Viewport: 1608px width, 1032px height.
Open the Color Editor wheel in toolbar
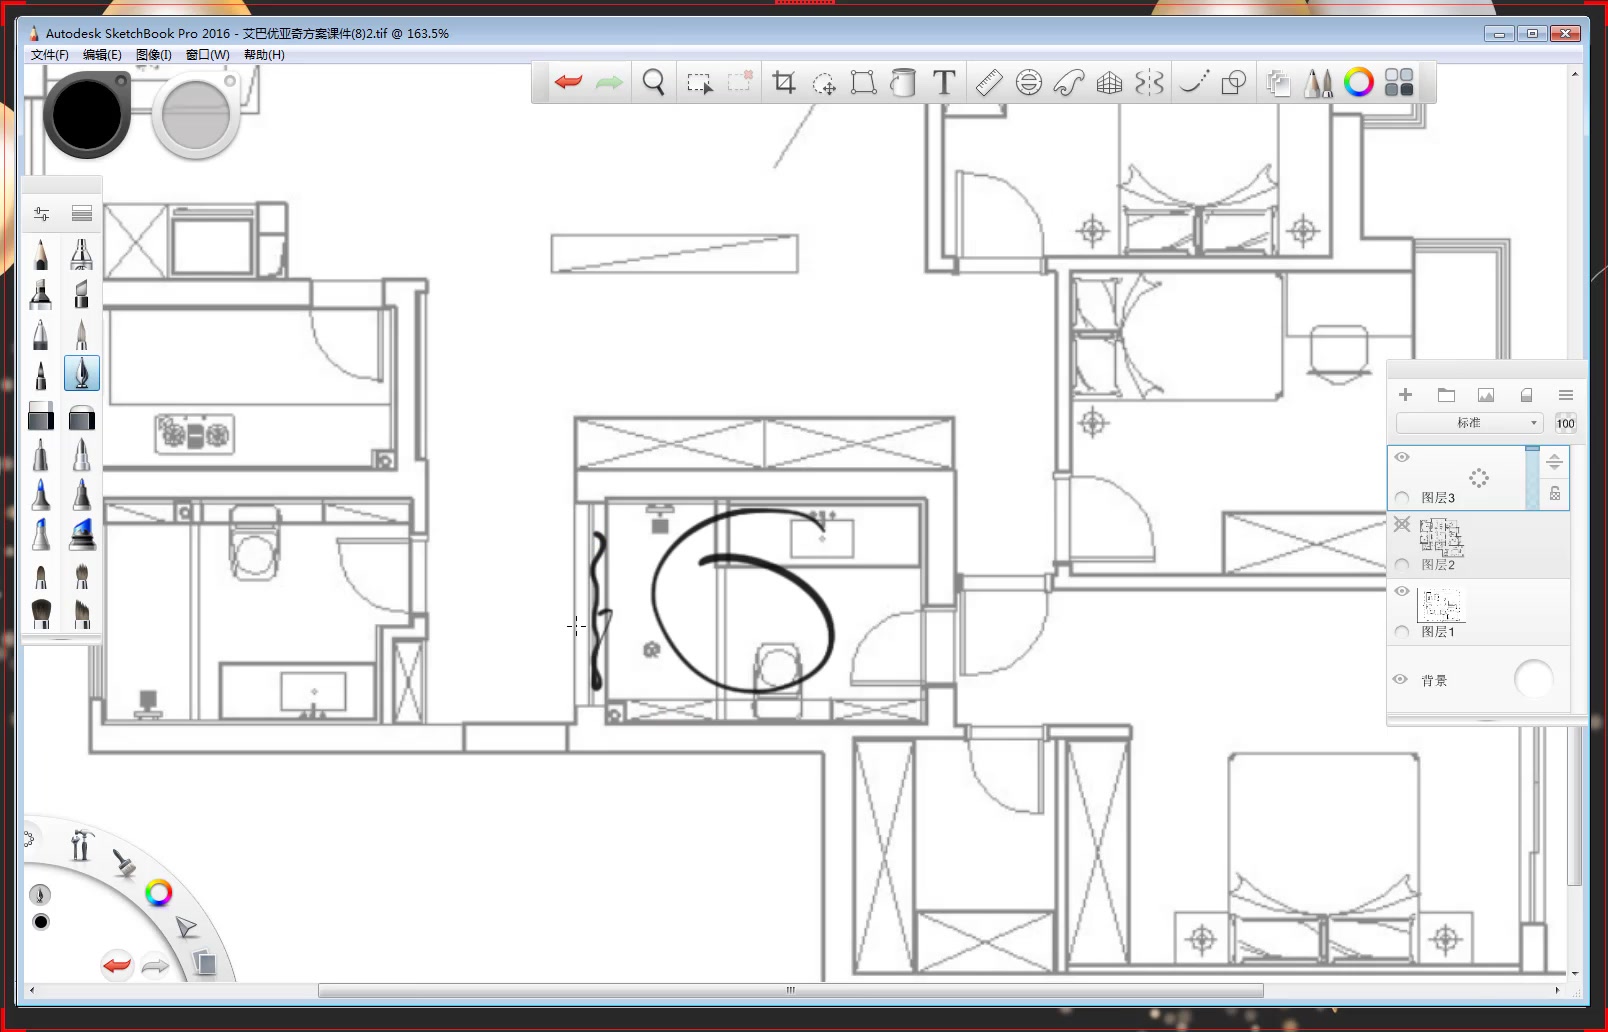click(1359, 82)
